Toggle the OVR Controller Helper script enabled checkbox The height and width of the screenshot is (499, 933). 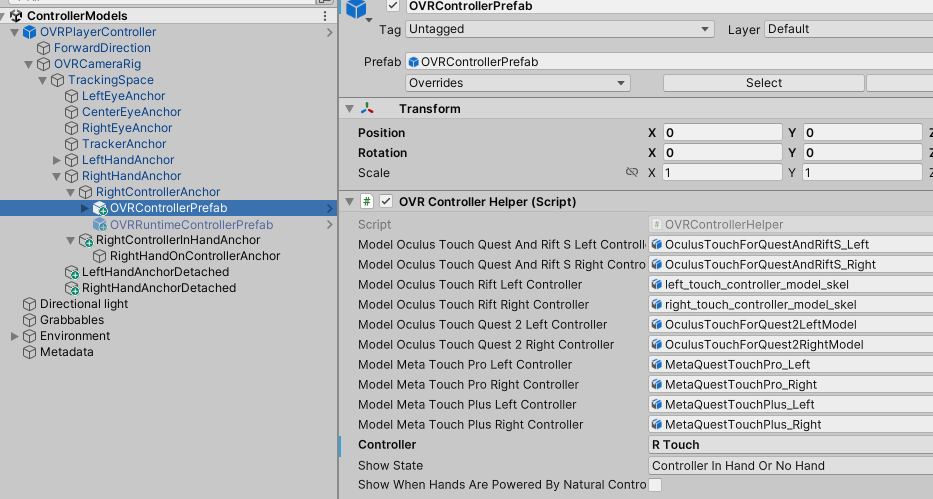[x=386, y=202]
